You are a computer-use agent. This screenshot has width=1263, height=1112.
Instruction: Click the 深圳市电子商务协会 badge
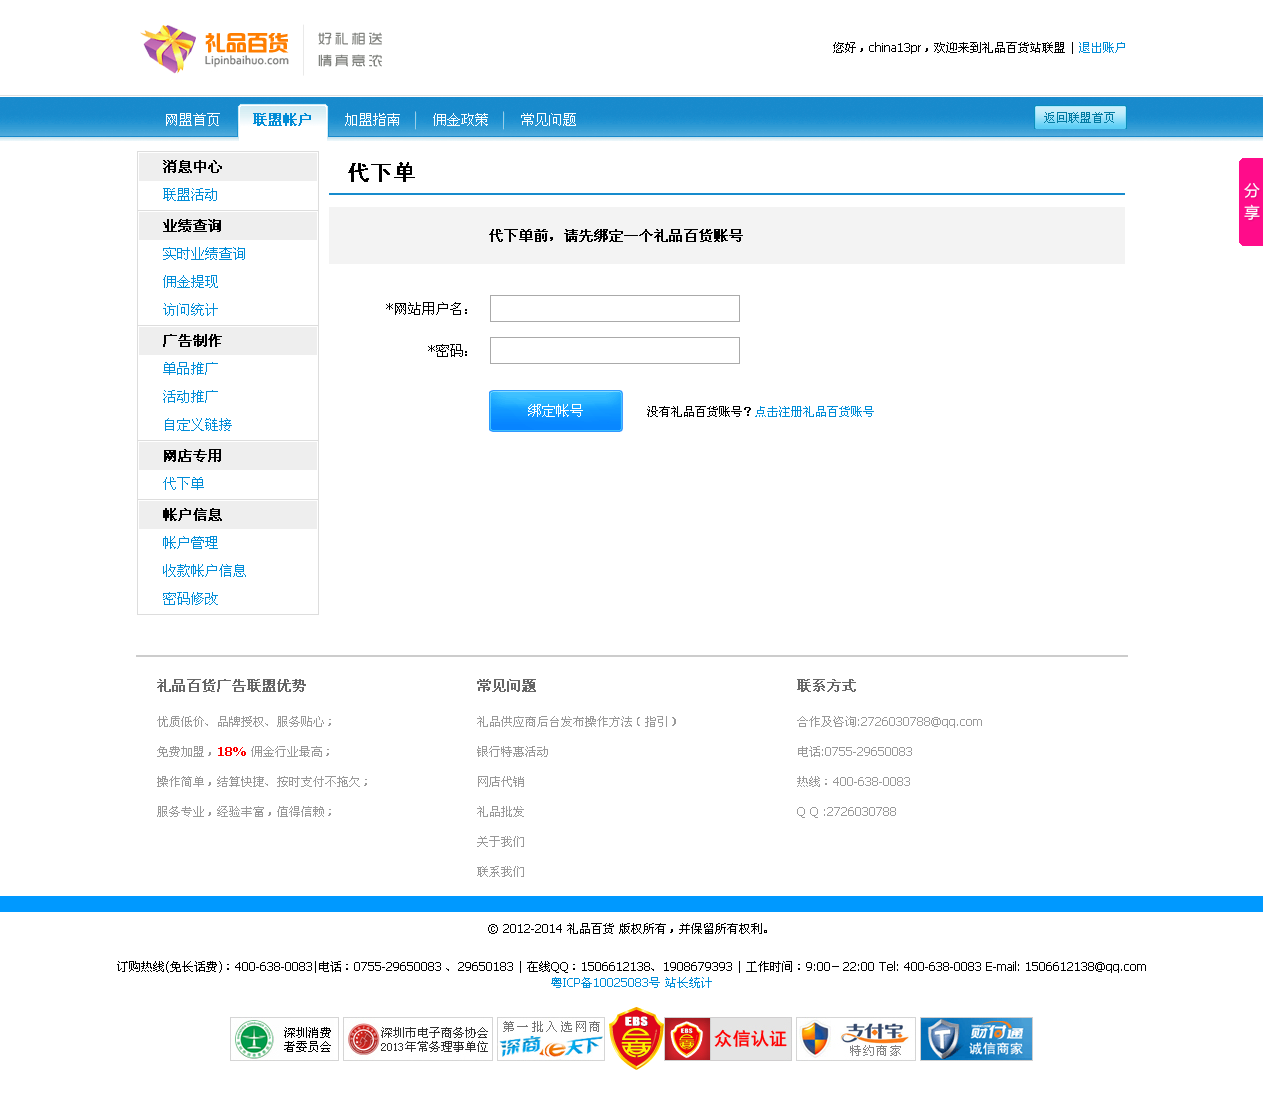tap(418, 1039)
